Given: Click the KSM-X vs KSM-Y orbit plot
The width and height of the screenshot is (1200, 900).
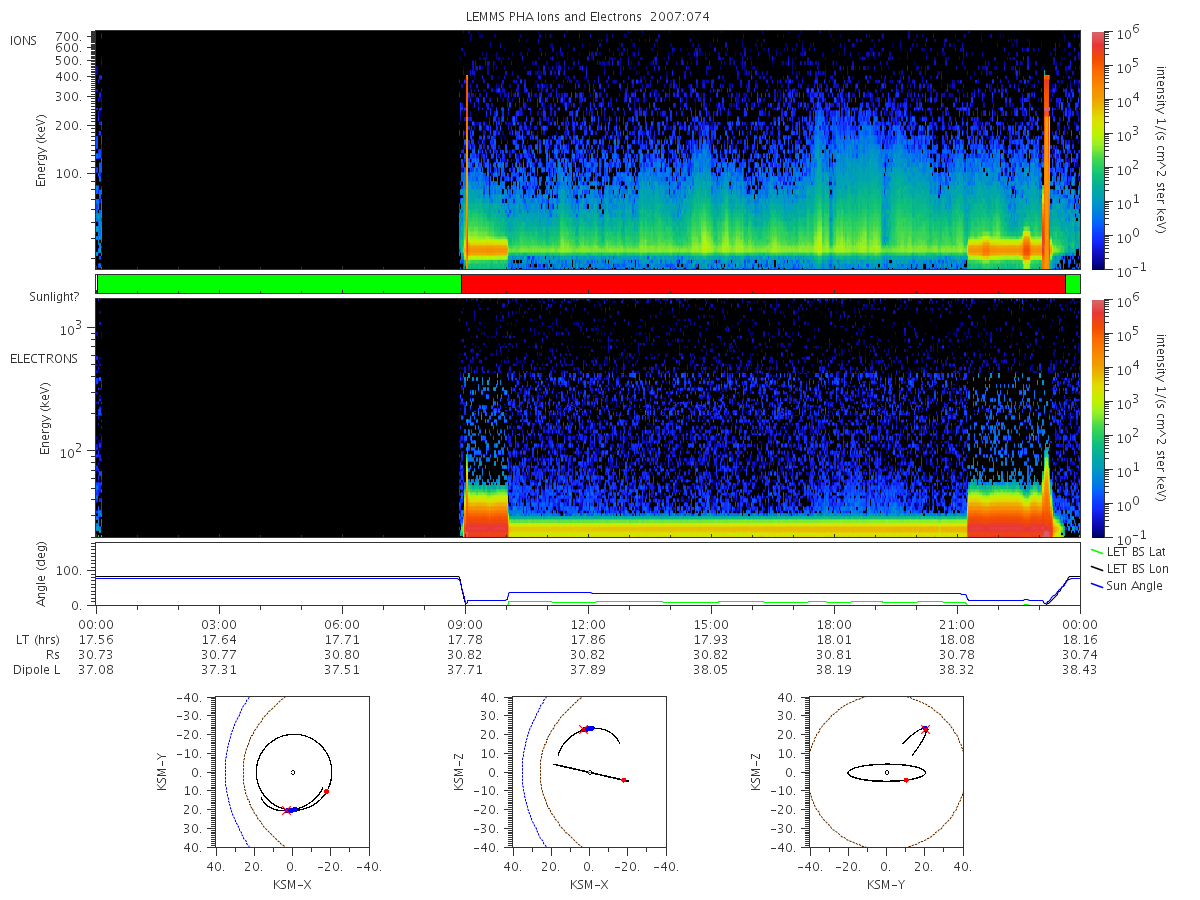Looking at the screenshot, I should click(x=292, y=772).
